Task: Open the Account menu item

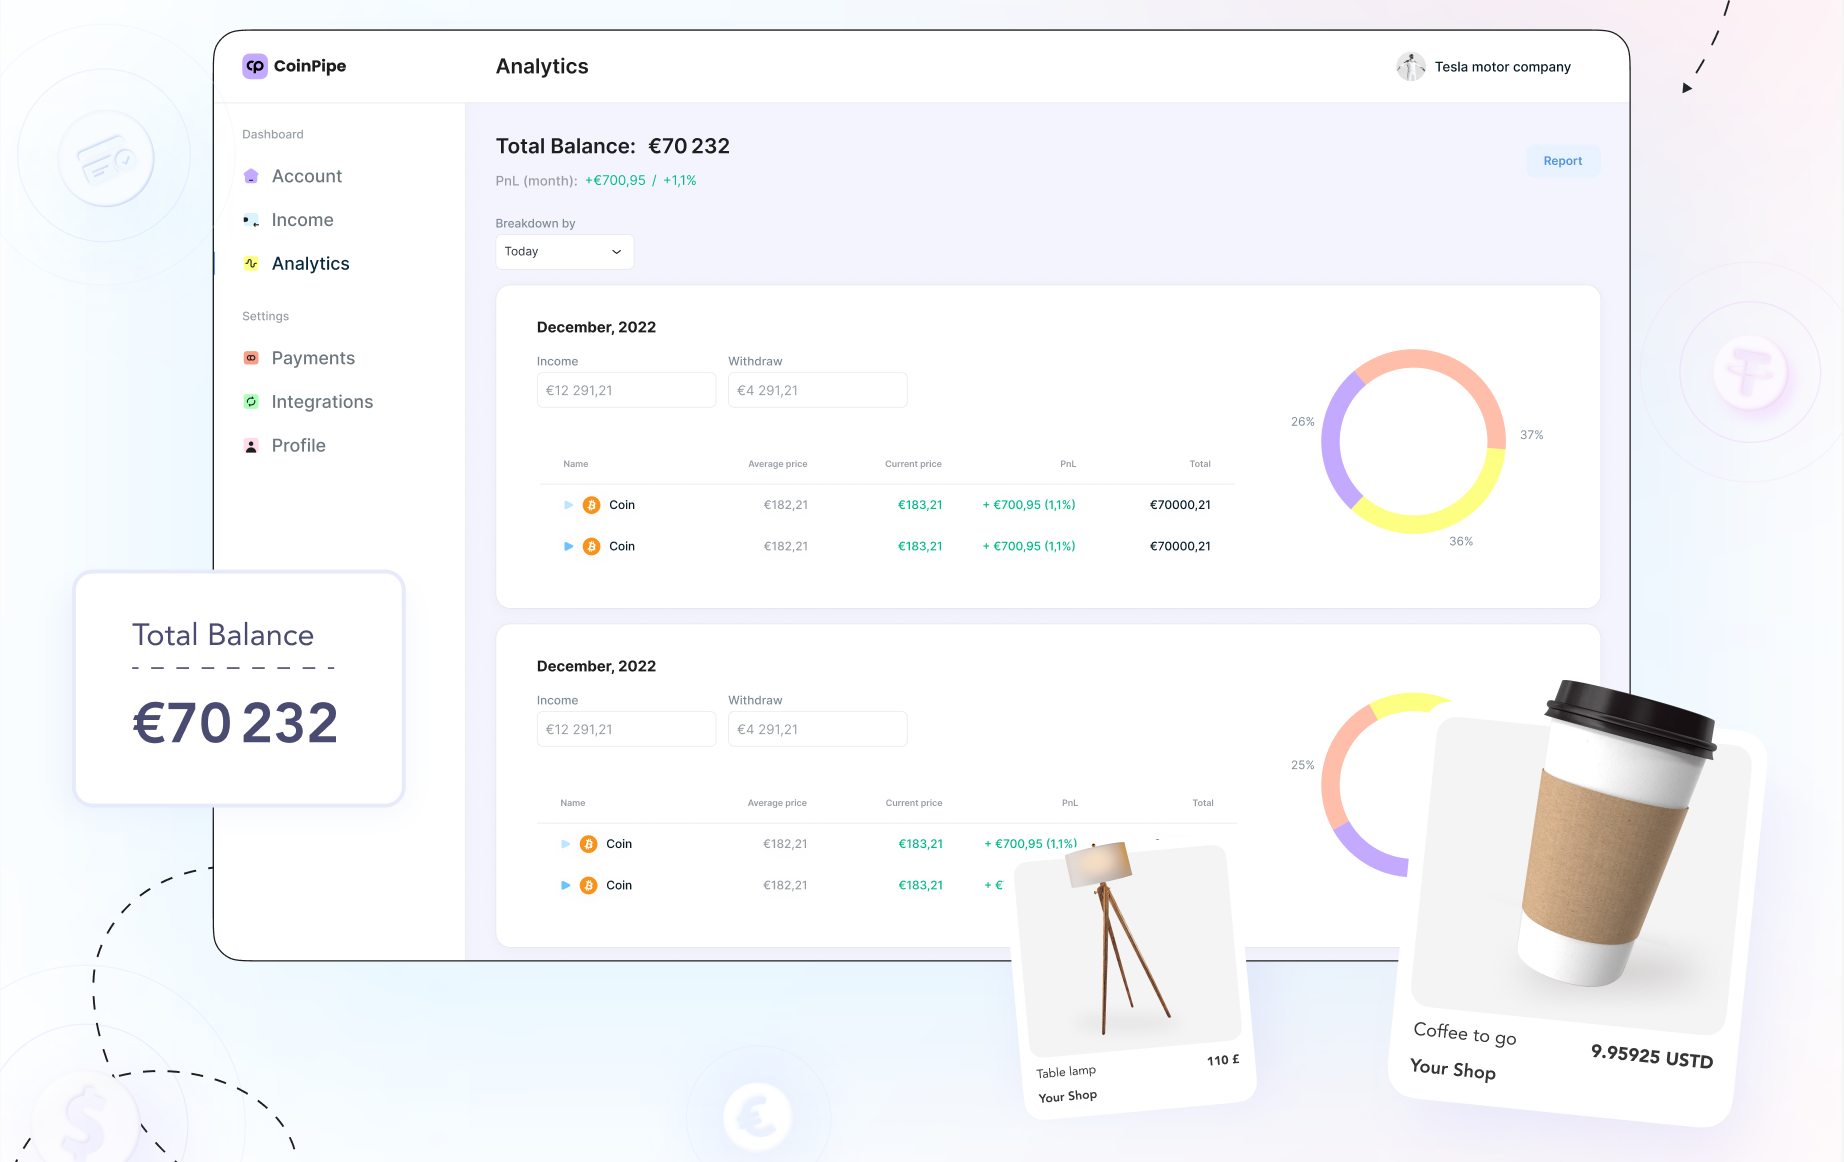Action: [x=306, y=176]
